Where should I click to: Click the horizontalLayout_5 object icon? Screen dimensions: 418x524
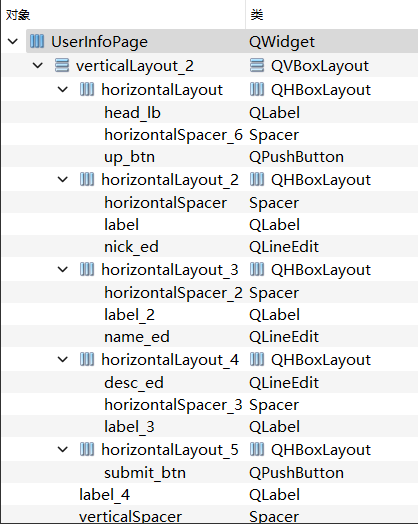(87, 449)
